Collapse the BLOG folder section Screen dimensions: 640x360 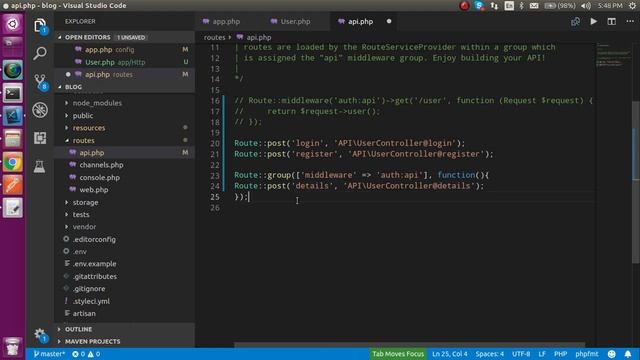(x=124, y=87)
